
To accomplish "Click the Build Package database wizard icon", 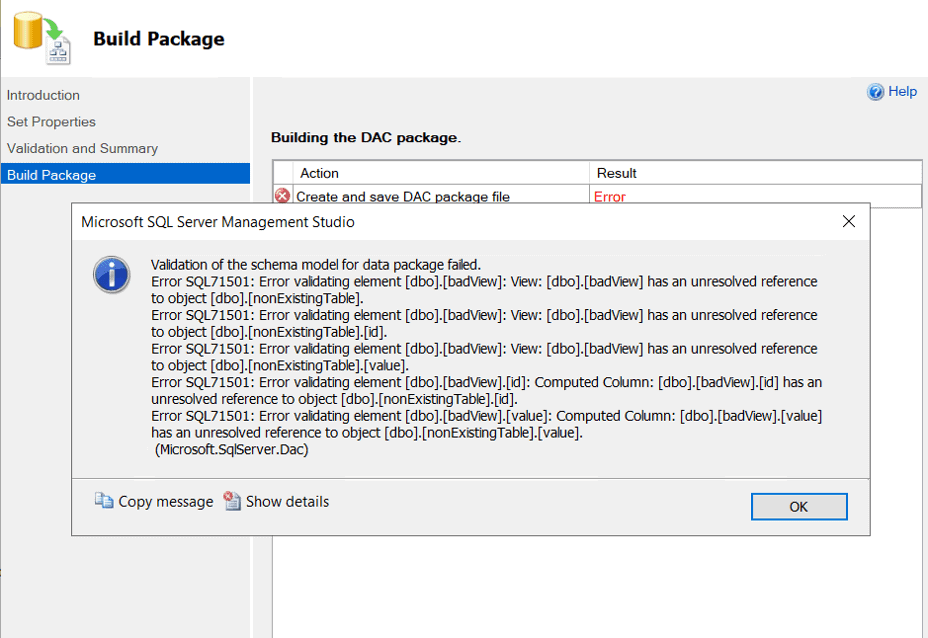I will pyautogui.click(x=41, y=38).
